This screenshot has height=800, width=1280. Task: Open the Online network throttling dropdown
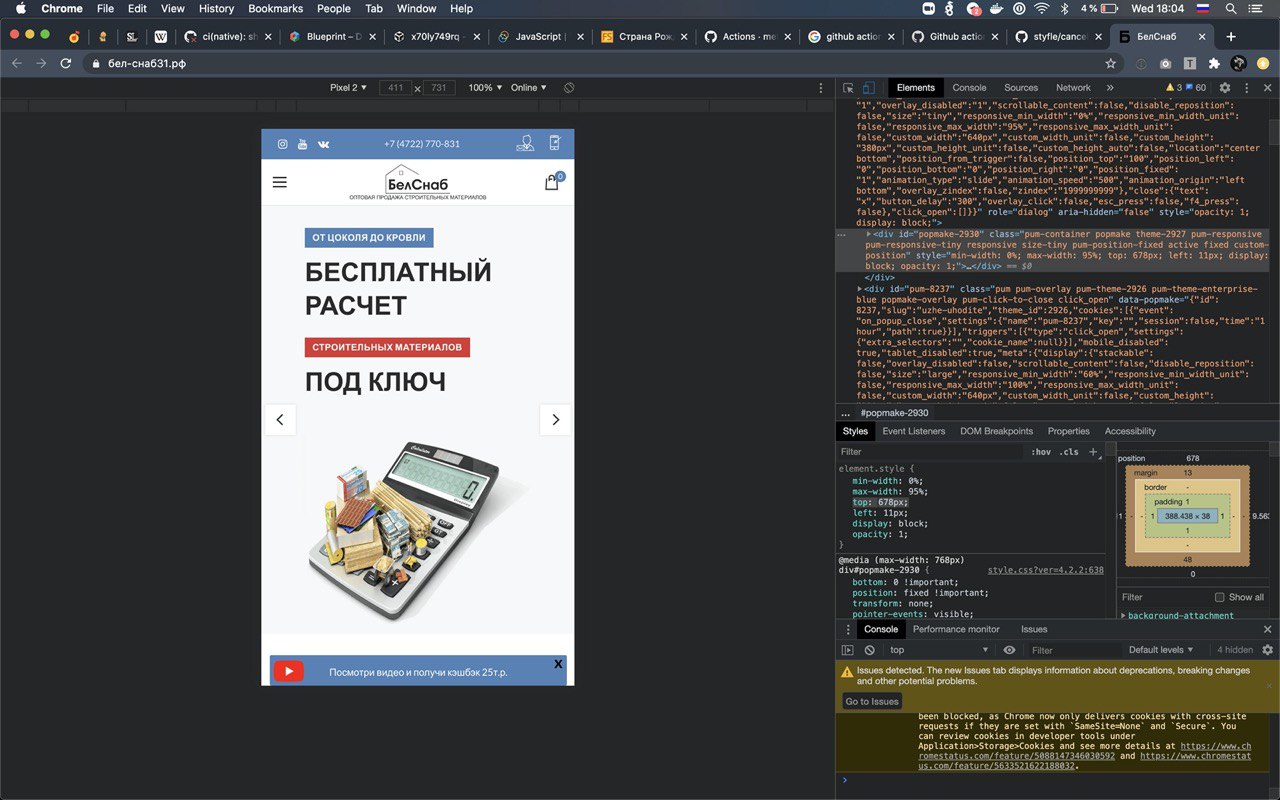pos(529,88)
